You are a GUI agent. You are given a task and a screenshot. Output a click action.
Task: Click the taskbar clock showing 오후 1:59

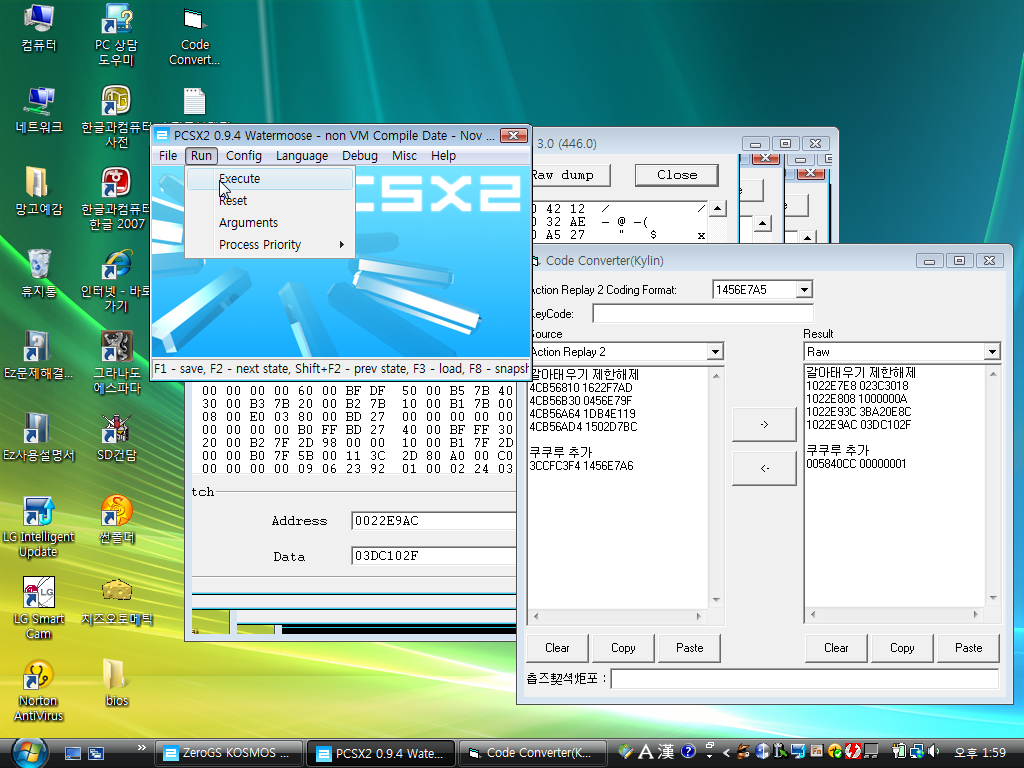[980, 753]
